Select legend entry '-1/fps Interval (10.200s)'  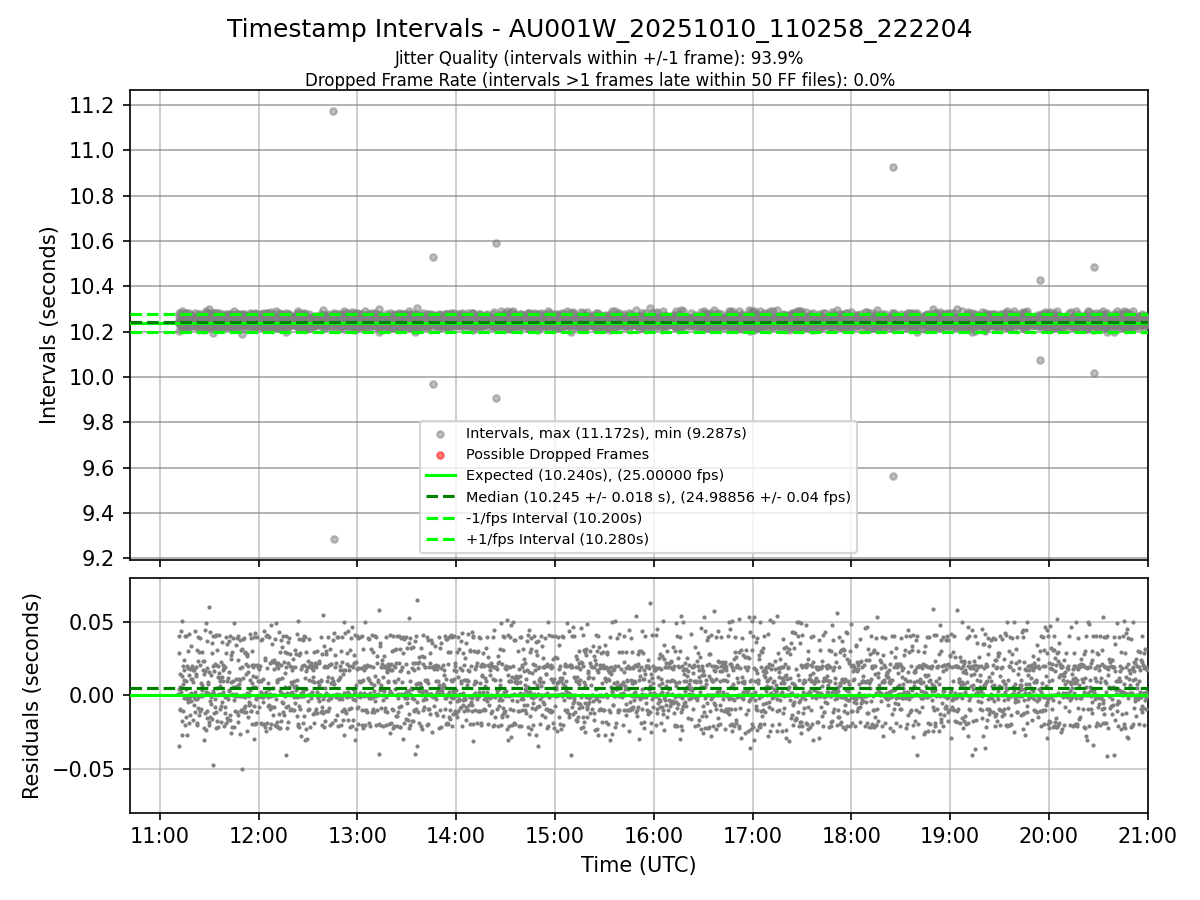tap(554, 518)
